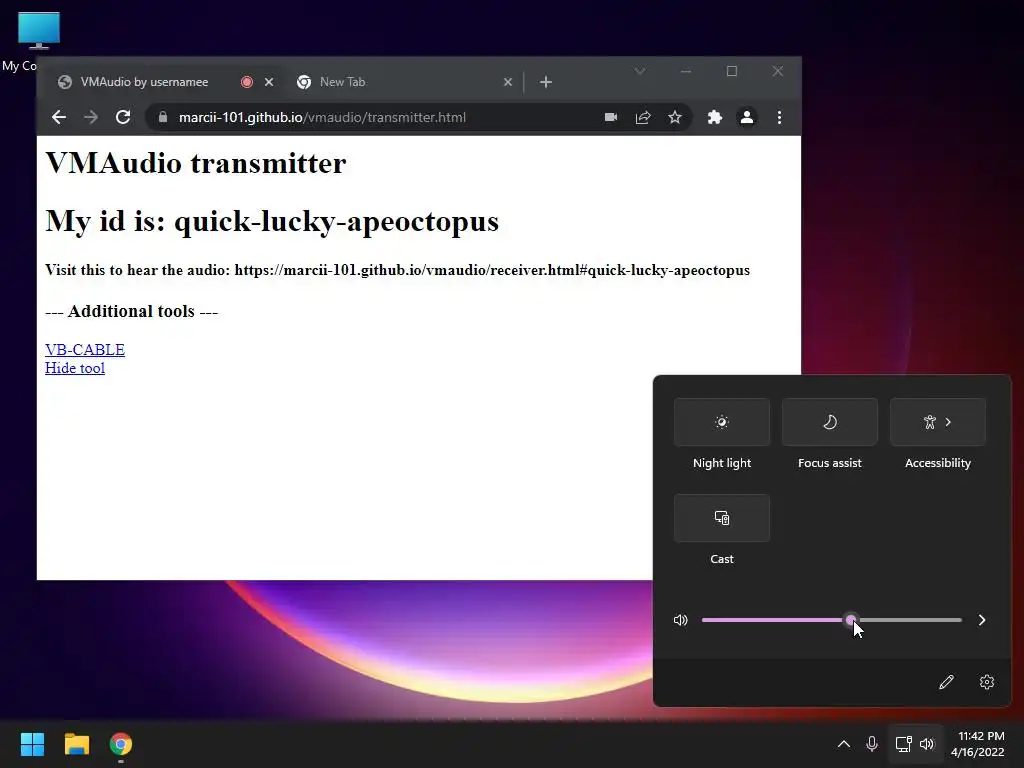1024x768 pixels.
Task: Mute volume via speaker icon in panel
Action: (680, 620)
